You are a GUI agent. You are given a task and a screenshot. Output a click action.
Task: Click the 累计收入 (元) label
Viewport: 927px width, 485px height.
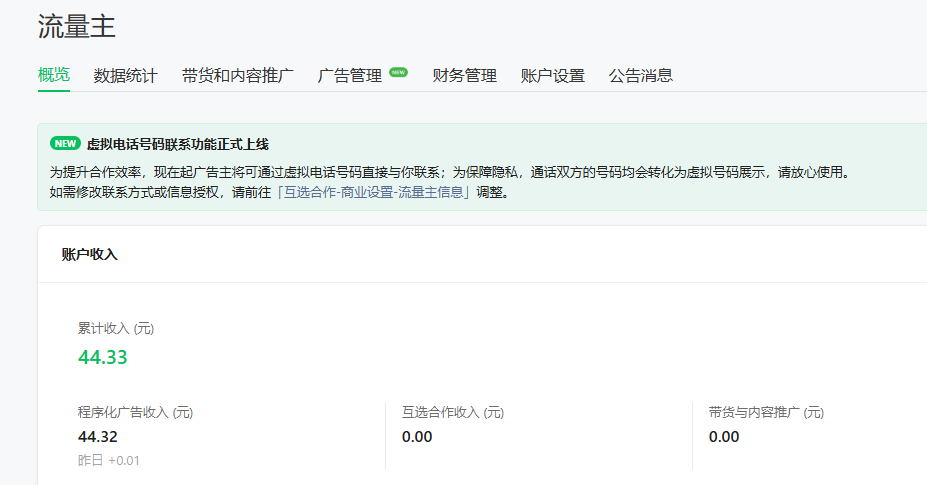pos(116,329)
